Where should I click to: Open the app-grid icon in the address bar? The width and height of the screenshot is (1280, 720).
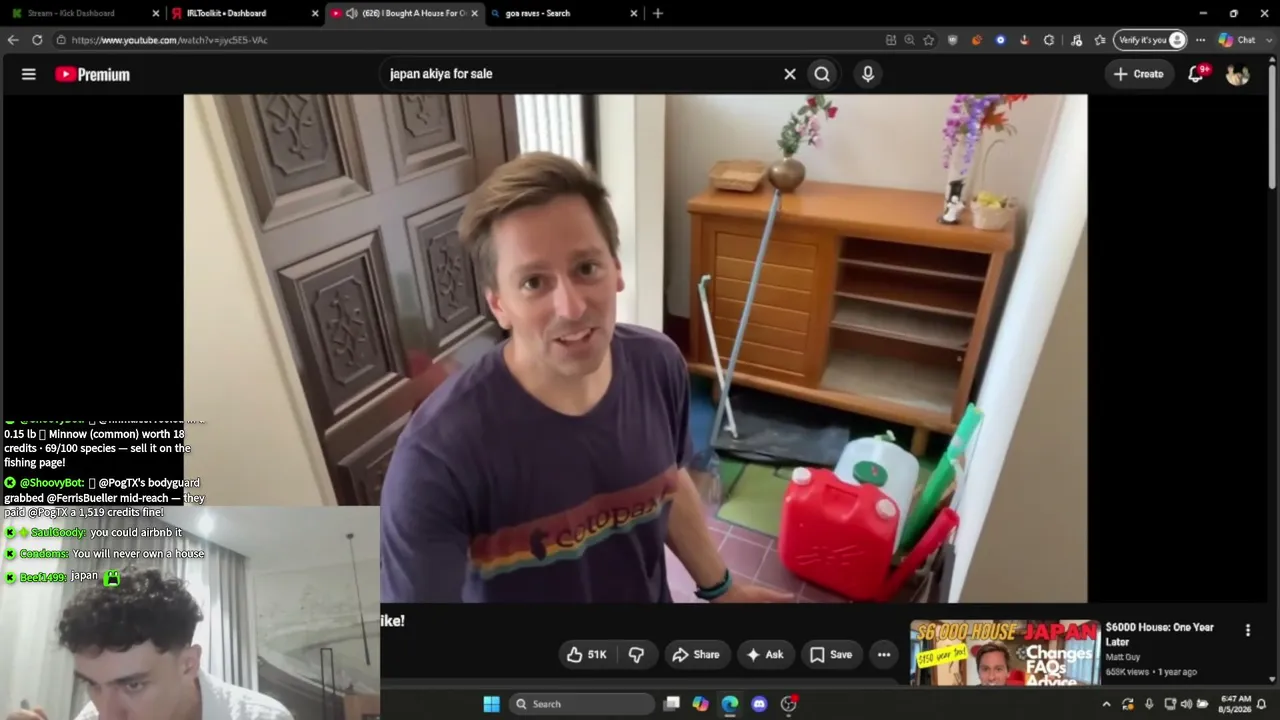(x=891, y=40)
